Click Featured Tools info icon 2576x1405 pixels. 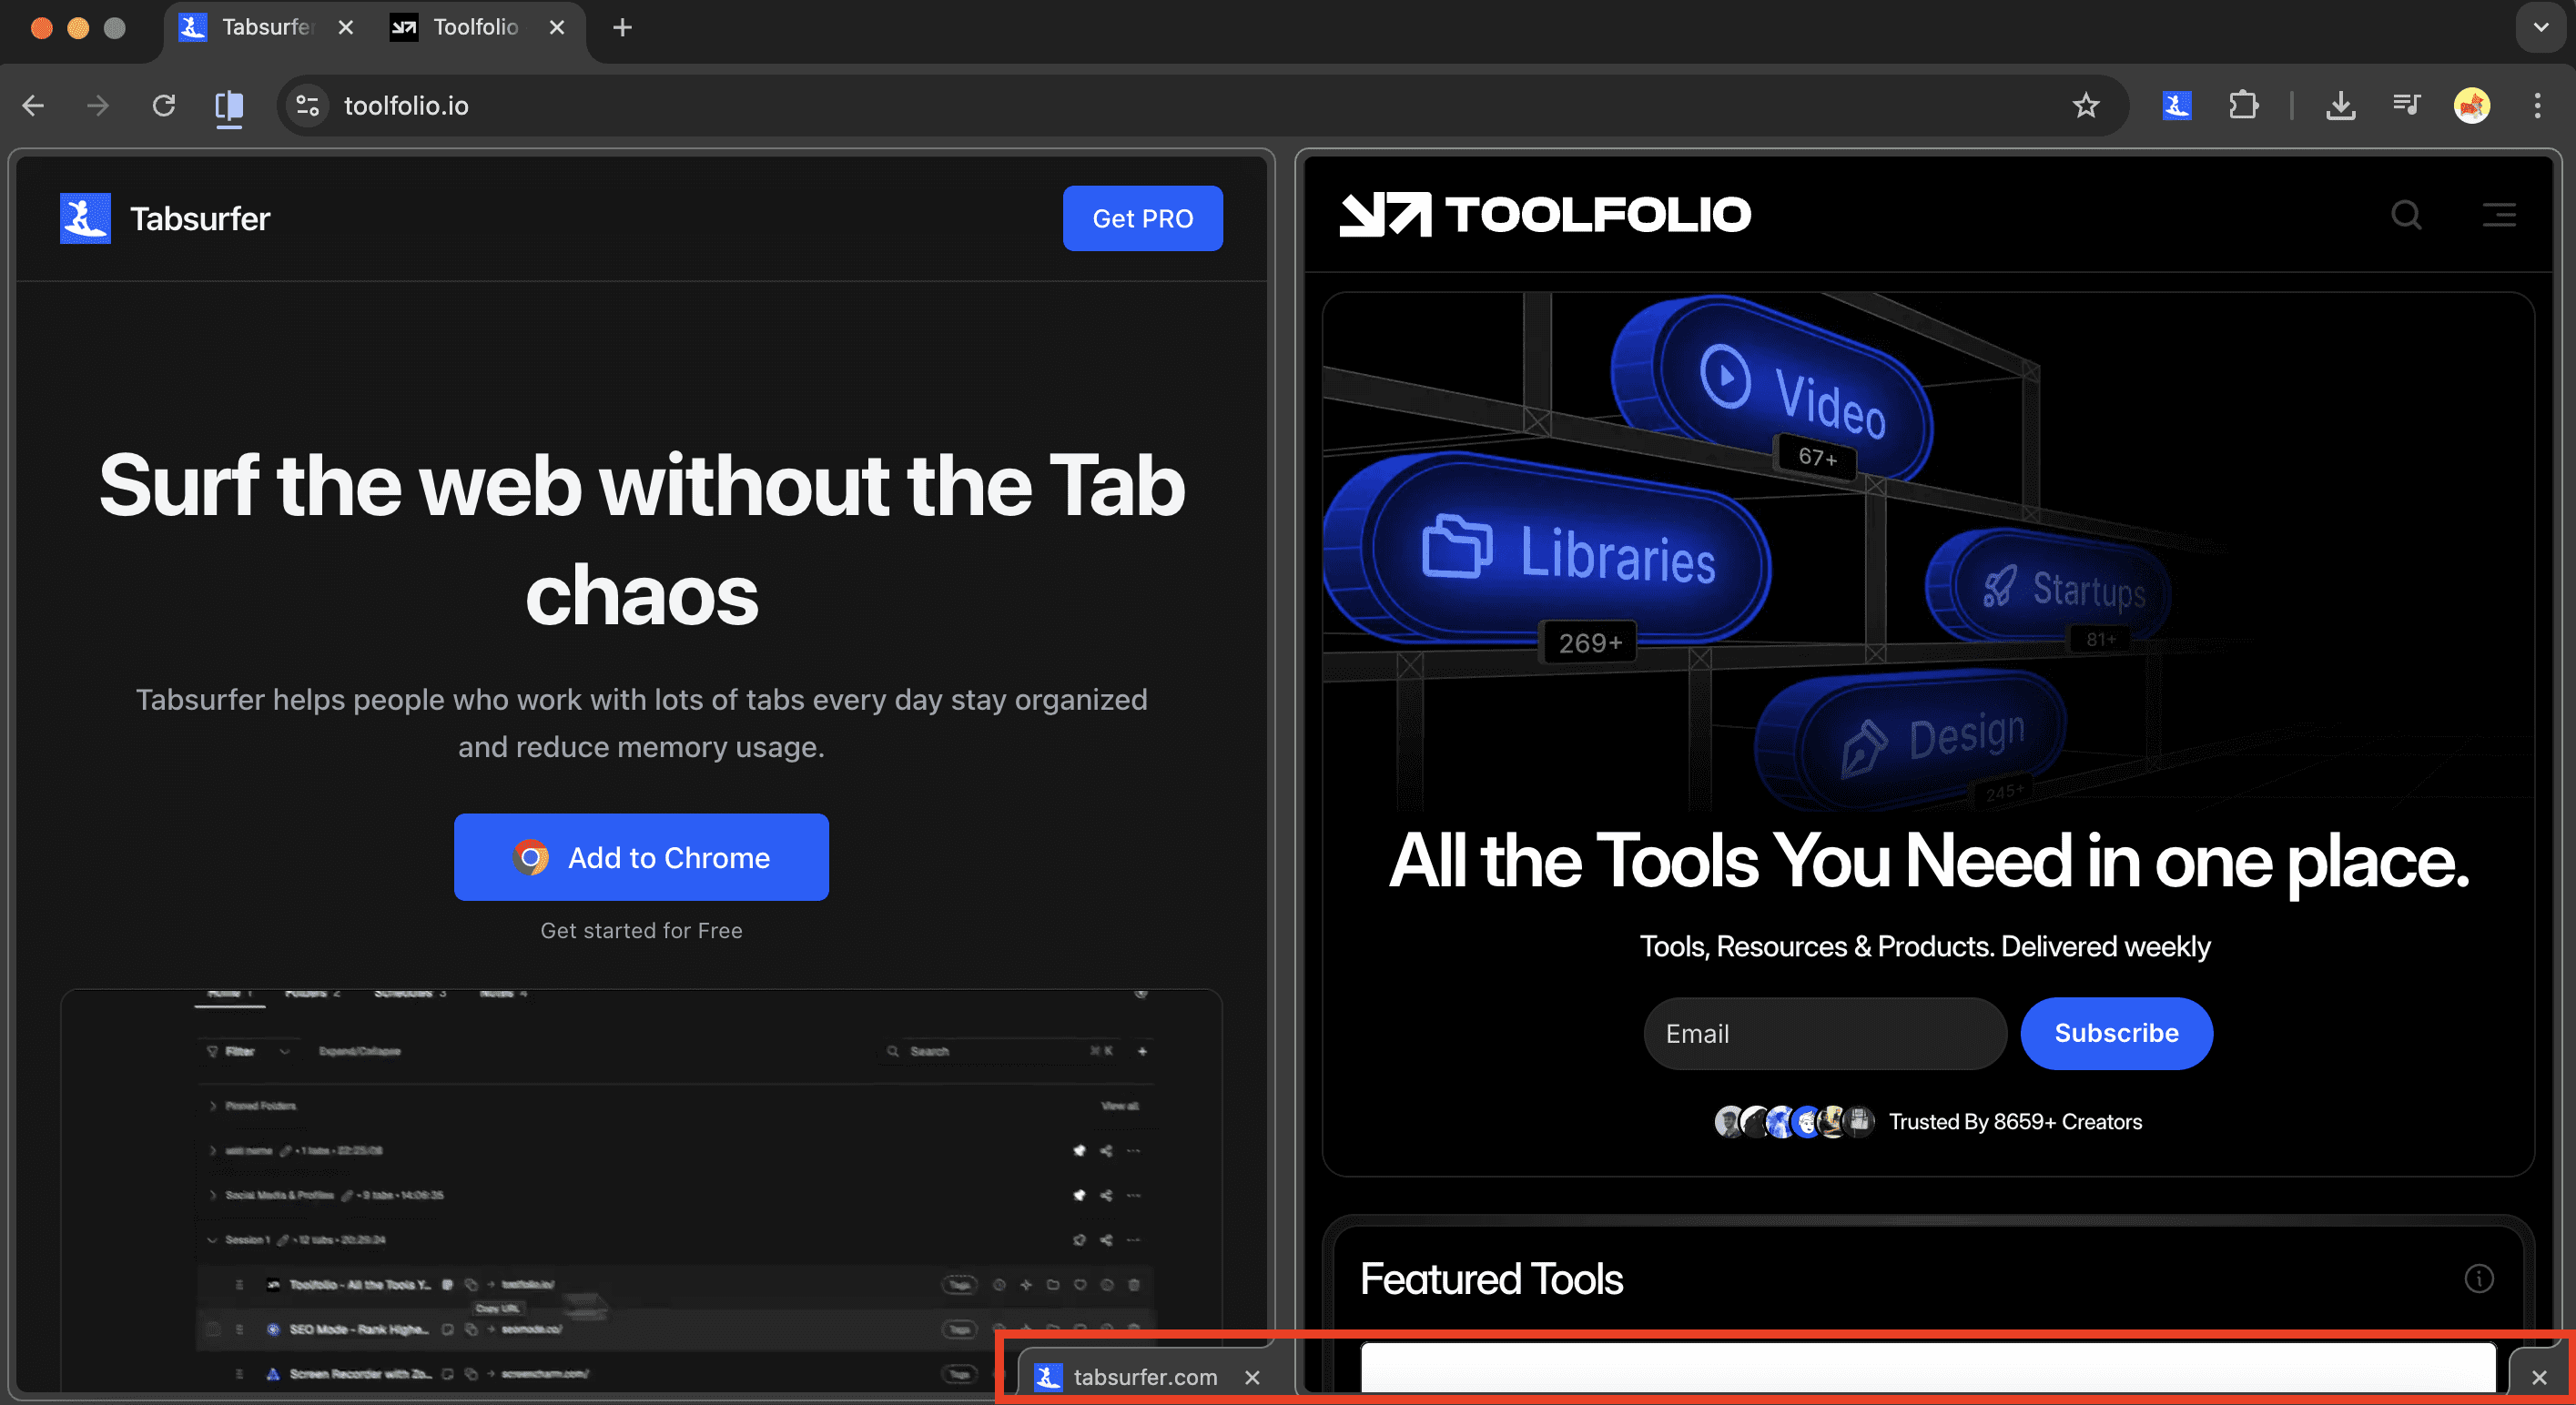[x=2478, y=1278]
